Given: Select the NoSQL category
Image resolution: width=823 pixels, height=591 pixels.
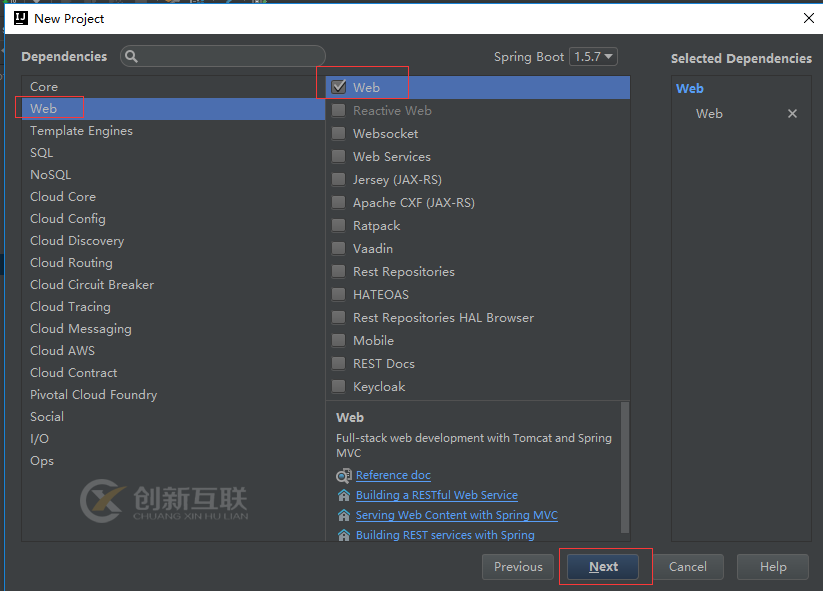Looking at the screenshot, I should tap(173, 175).
